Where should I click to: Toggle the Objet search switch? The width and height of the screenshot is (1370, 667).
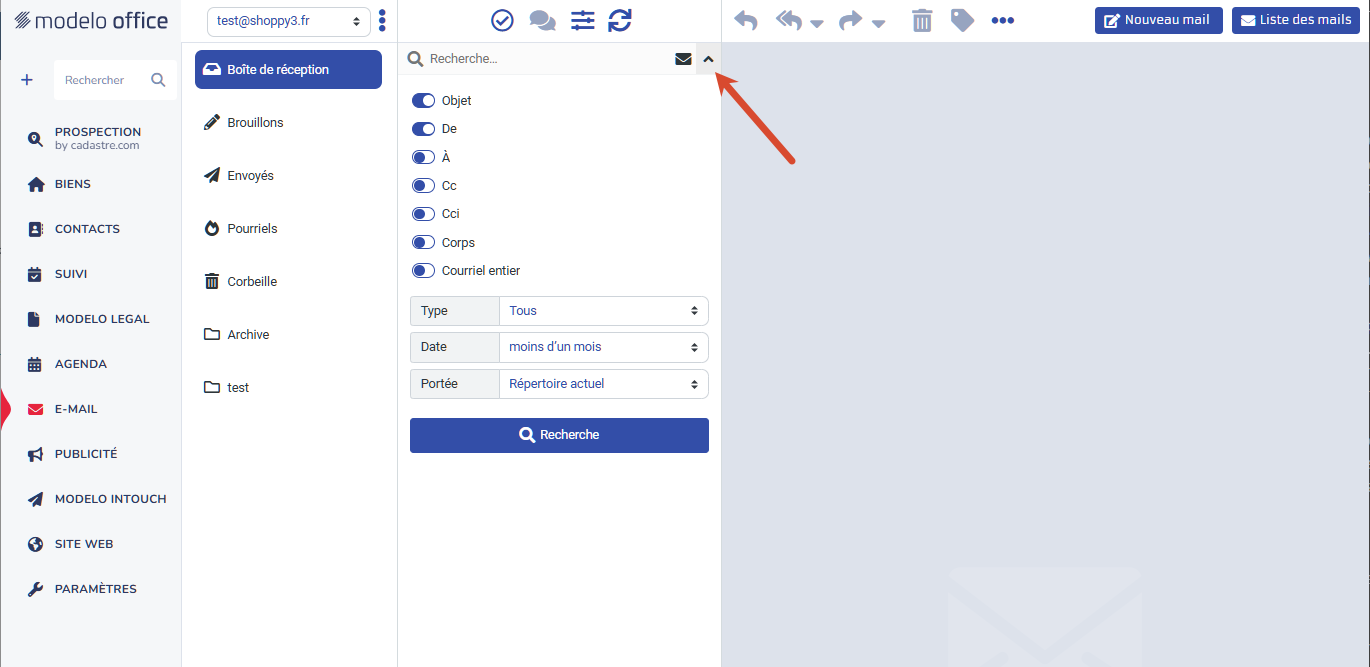tap(424, 101)
